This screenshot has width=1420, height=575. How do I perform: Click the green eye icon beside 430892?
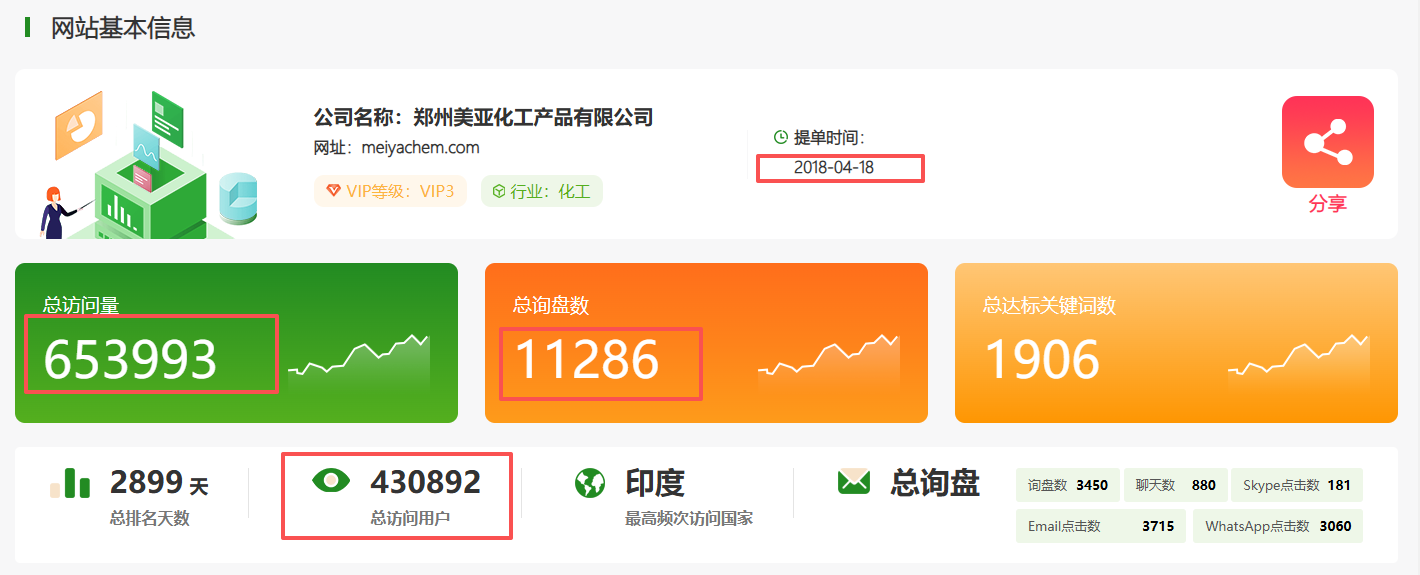(332, 481)
